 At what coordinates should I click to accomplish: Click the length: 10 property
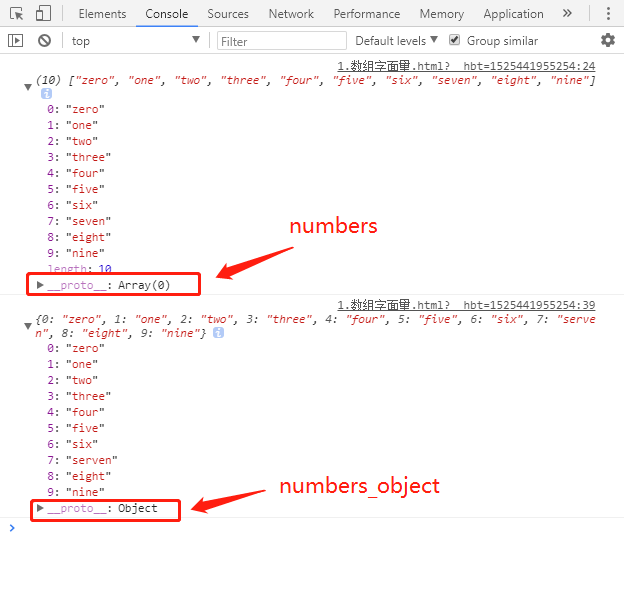(x=80, y=269)
